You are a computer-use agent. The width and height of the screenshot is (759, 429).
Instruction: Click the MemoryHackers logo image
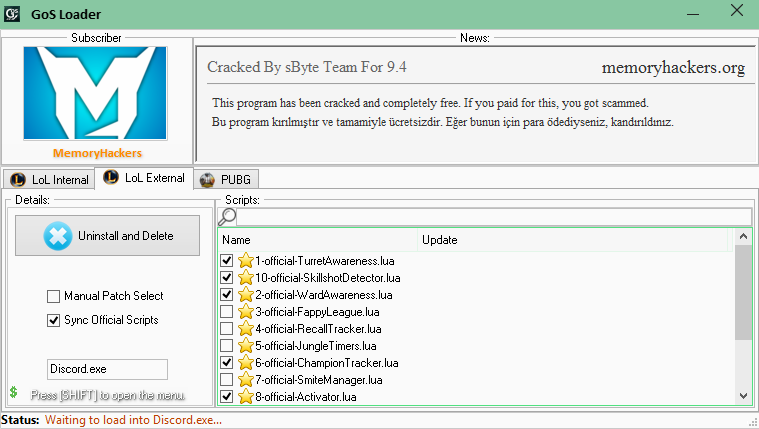pyautogui.click(x=95, y=93)
